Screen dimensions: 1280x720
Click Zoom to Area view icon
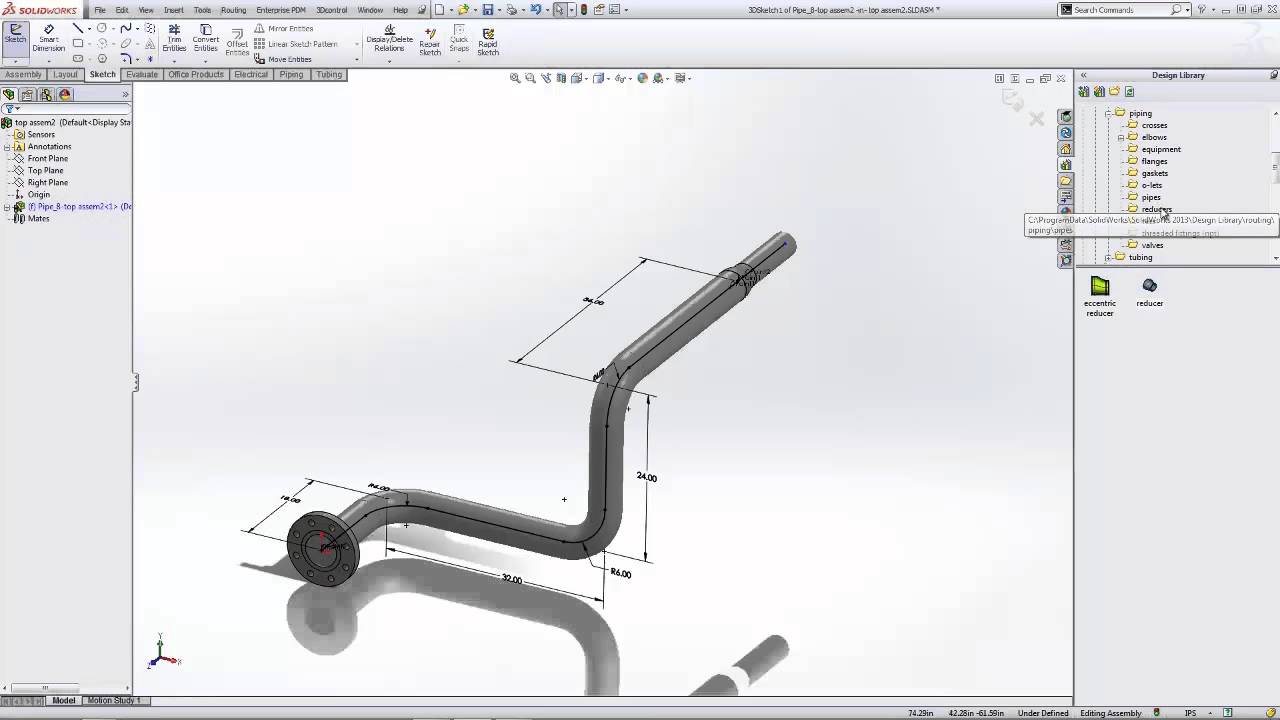pos(530,78)
